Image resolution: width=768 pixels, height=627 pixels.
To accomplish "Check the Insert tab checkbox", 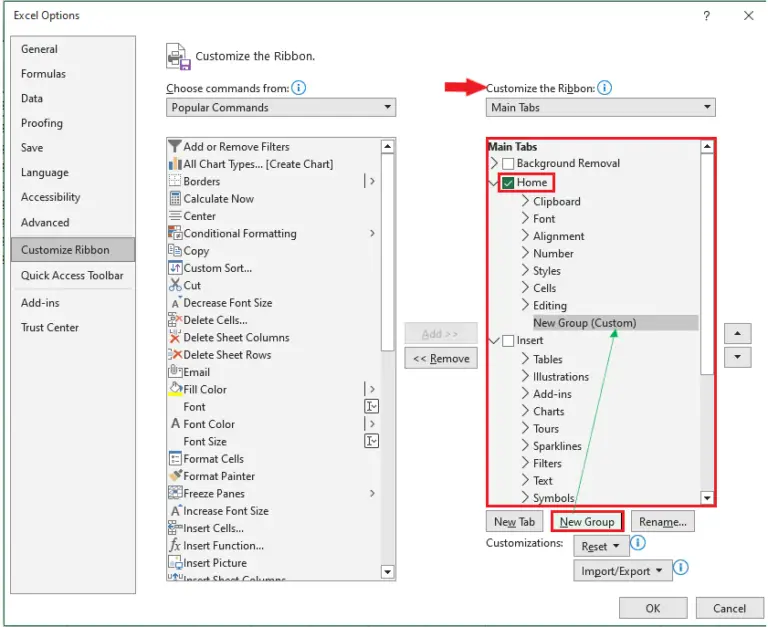I will [x=508, y=341].
